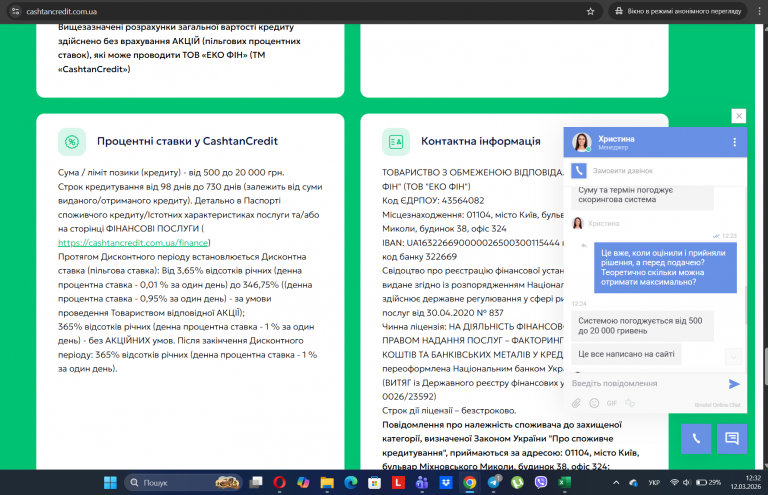Click the chat bubbles icon next to GIF
This screenshot has height=495, width=768.
(x=630, y=403)
